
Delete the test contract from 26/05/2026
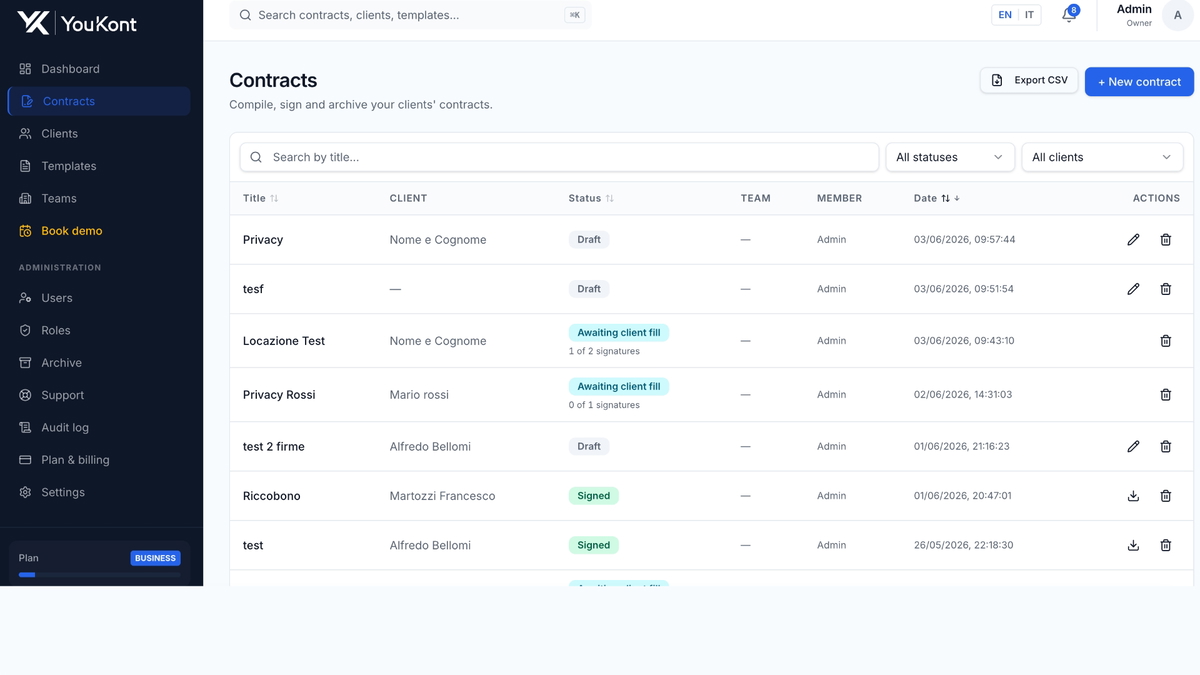(x=1165, y=546)
